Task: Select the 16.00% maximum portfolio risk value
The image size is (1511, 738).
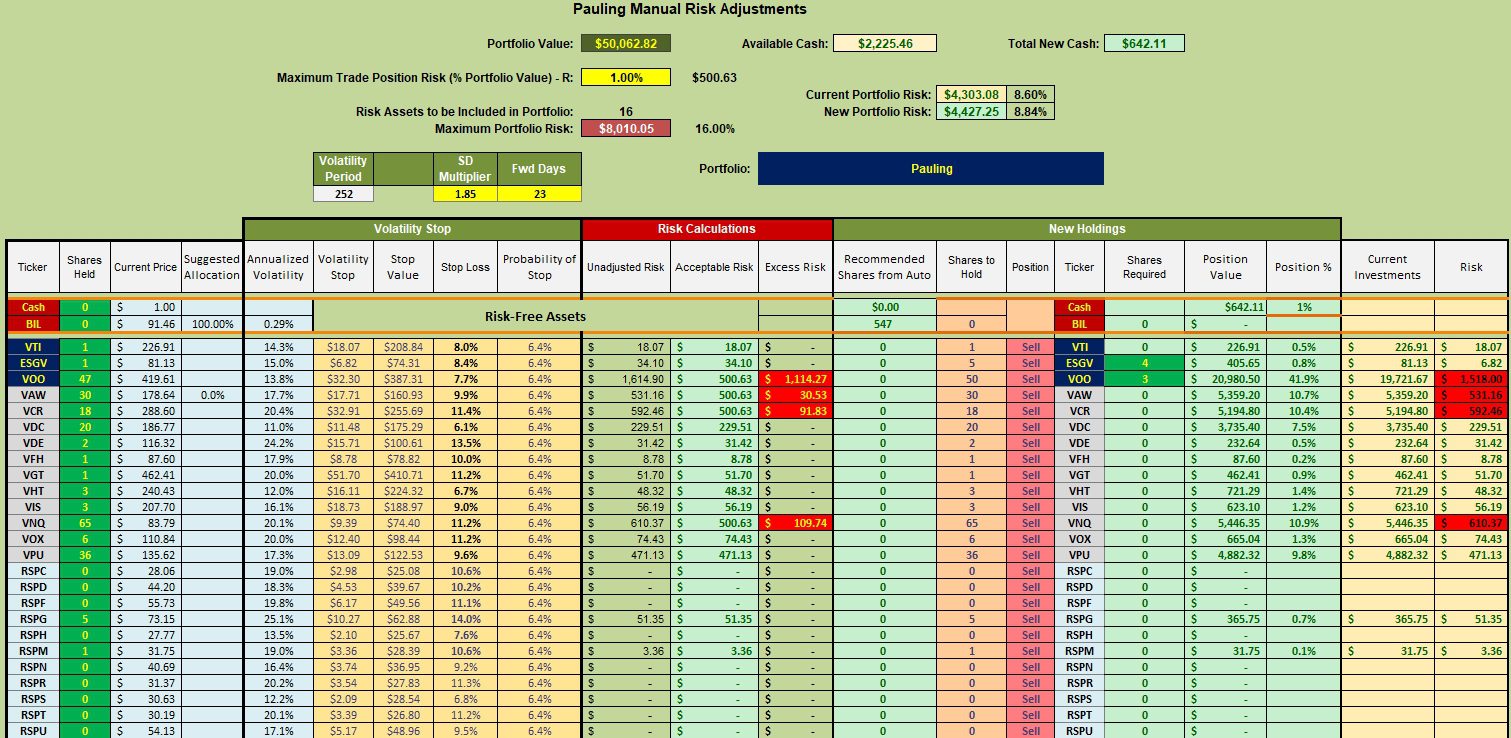Action: pos(715,128)
